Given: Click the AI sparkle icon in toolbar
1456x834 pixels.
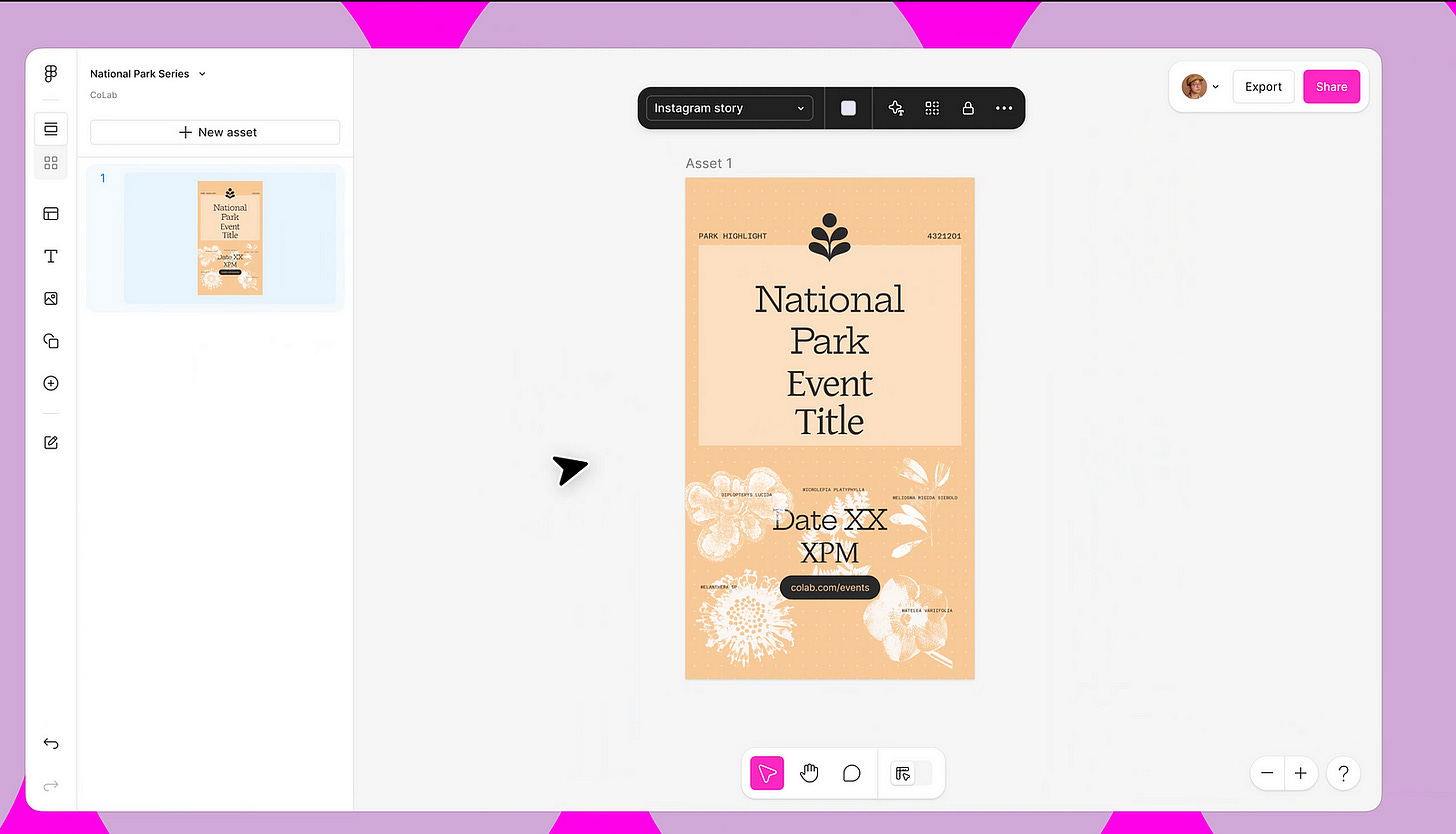Looking at the screenshot, I should tap(896, 108).
